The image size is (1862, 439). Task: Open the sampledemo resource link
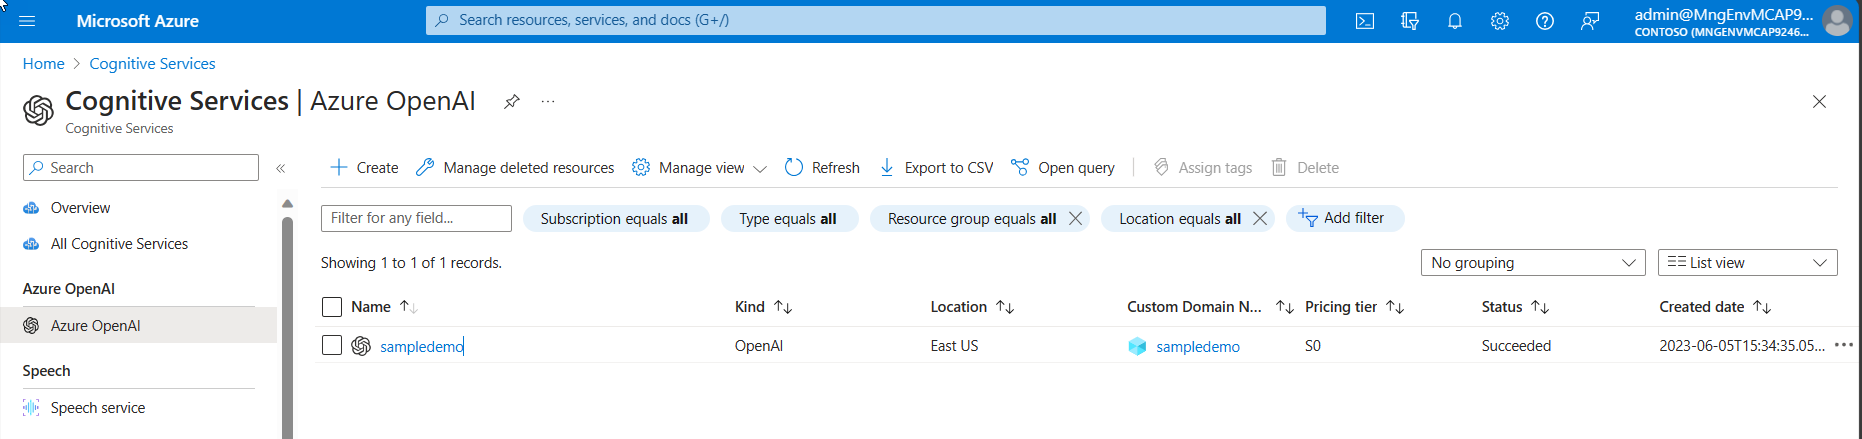click(x=422, y=346)
